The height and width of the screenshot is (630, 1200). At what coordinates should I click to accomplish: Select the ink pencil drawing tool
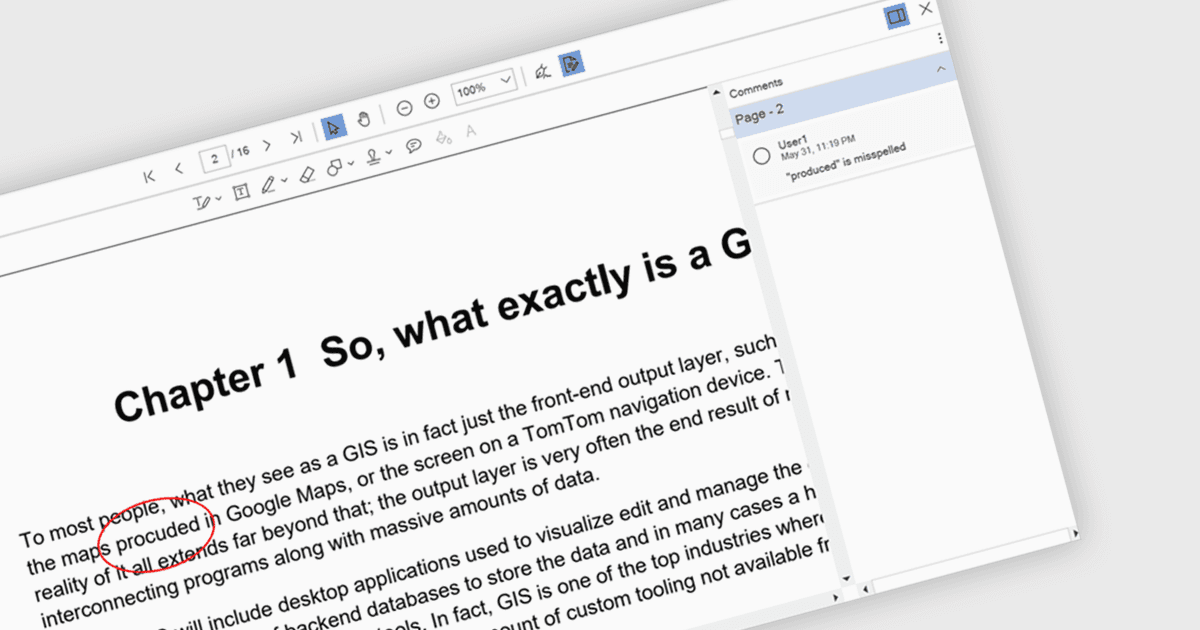click(267, 185)
